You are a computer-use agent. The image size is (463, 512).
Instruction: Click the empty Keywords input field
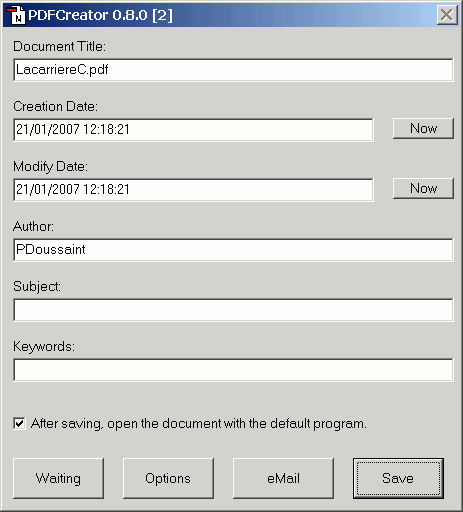pos(233,370)
